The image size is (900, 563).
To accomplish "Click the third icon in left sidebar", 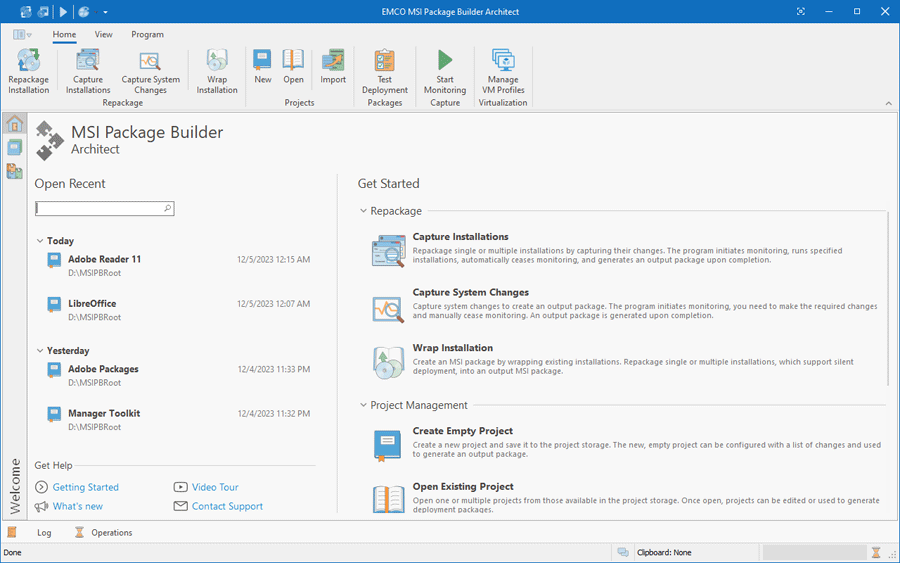I will pyautogui.click(x=14, y=171).
